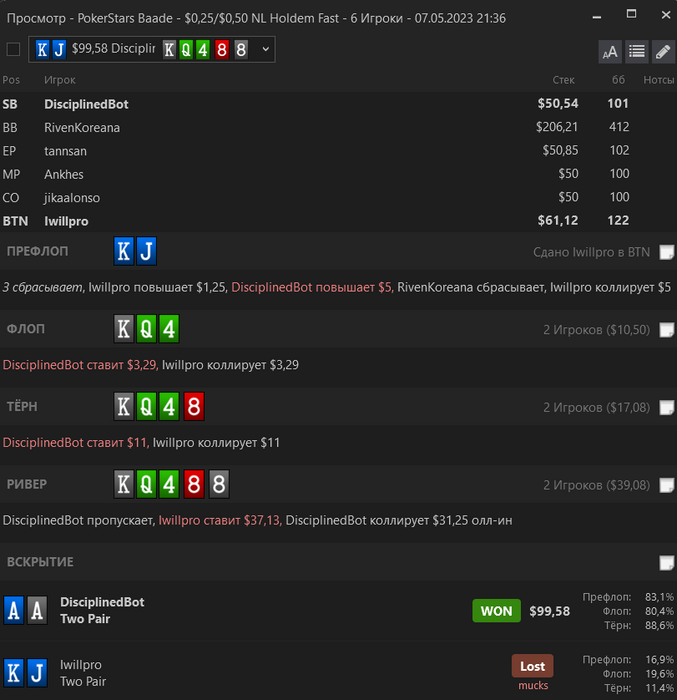Image resolution: width=677 pixels, height=700 pixels.
Task: Open the list view icon
Action: pyautogui.click(x=636, y=52)
